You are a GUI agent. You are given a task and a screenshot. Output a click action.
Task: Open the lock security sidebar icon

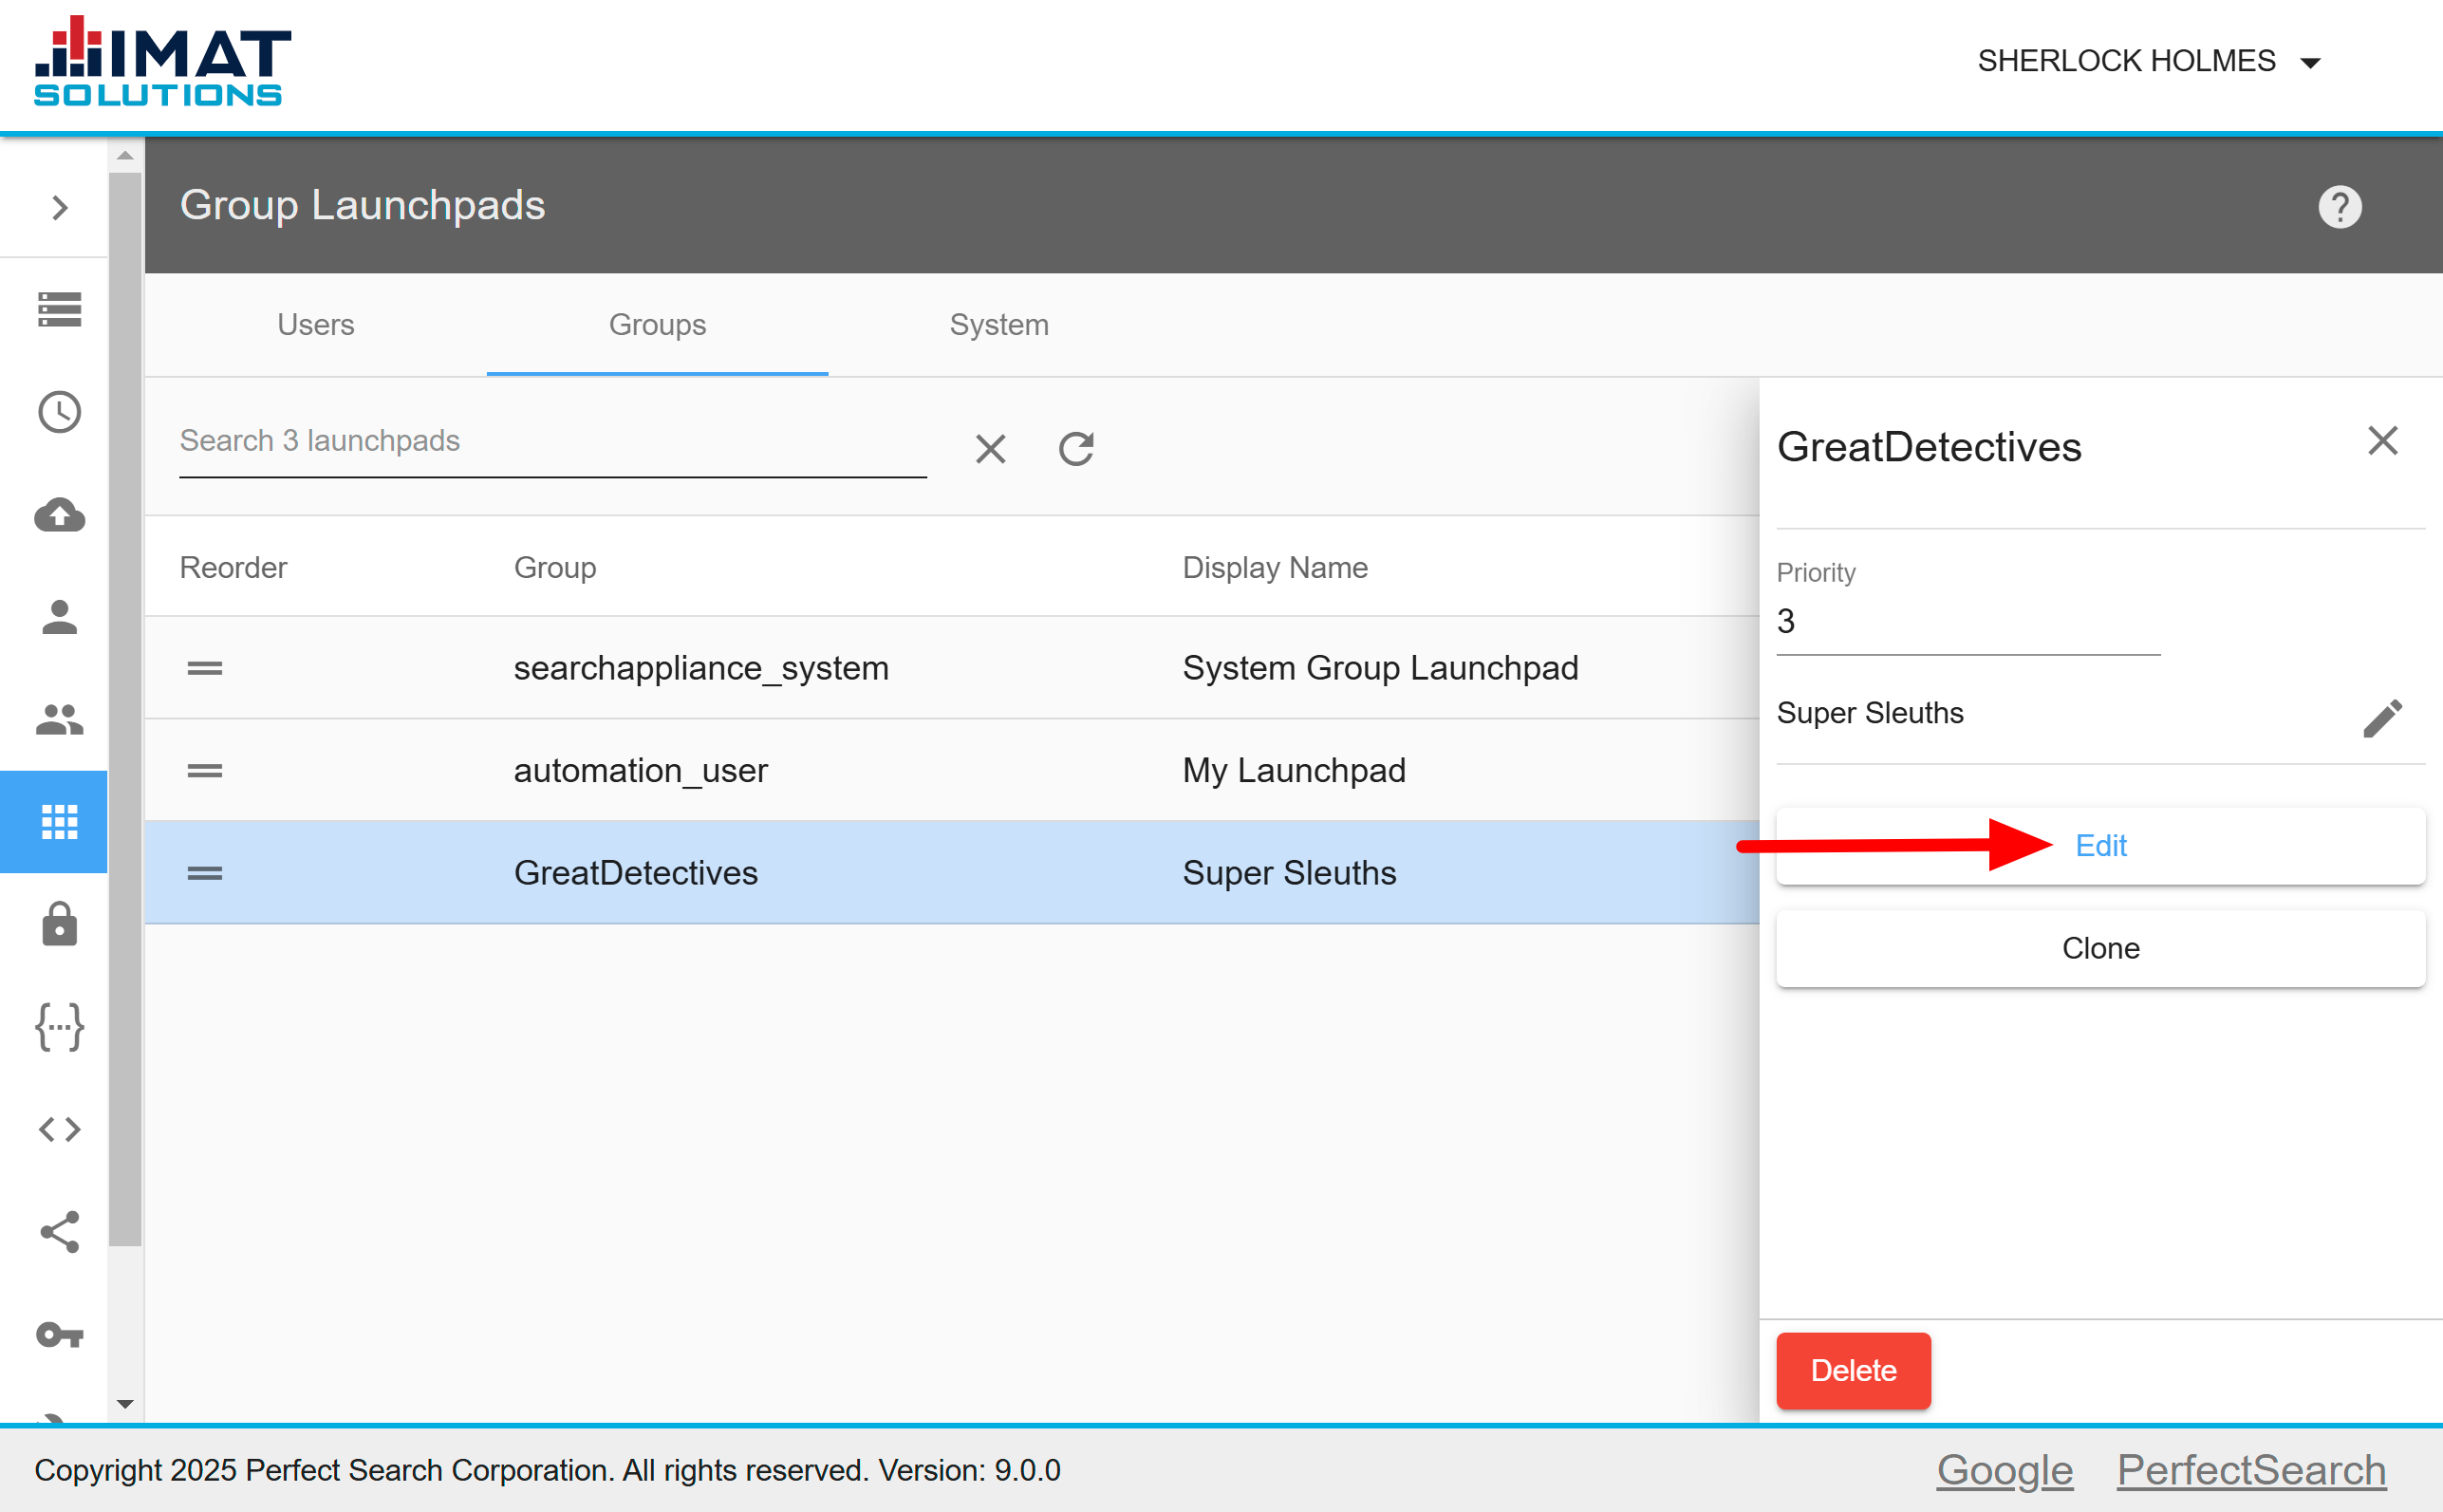coord(60,924)
